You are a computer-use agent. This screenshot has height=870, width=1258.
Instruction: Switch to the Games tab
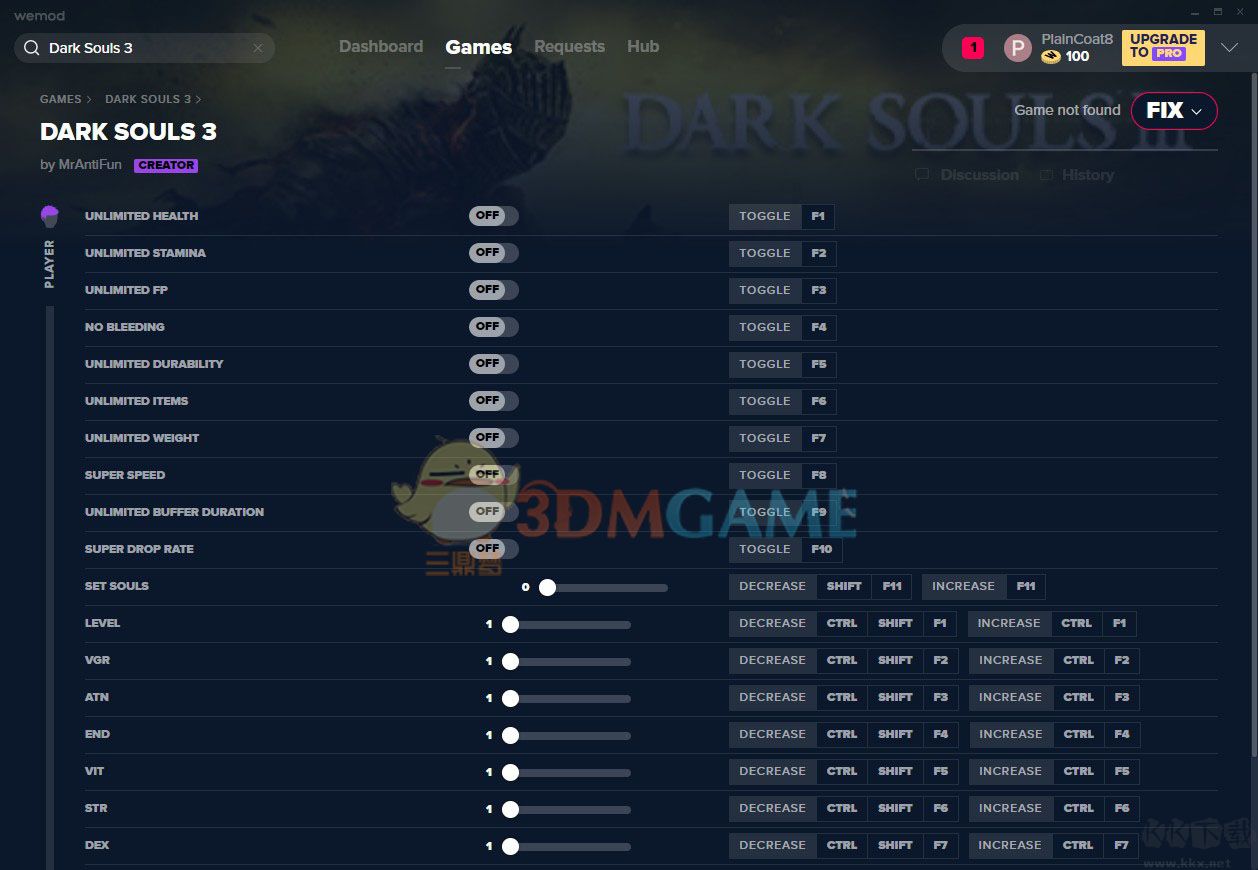click(479, 47)
